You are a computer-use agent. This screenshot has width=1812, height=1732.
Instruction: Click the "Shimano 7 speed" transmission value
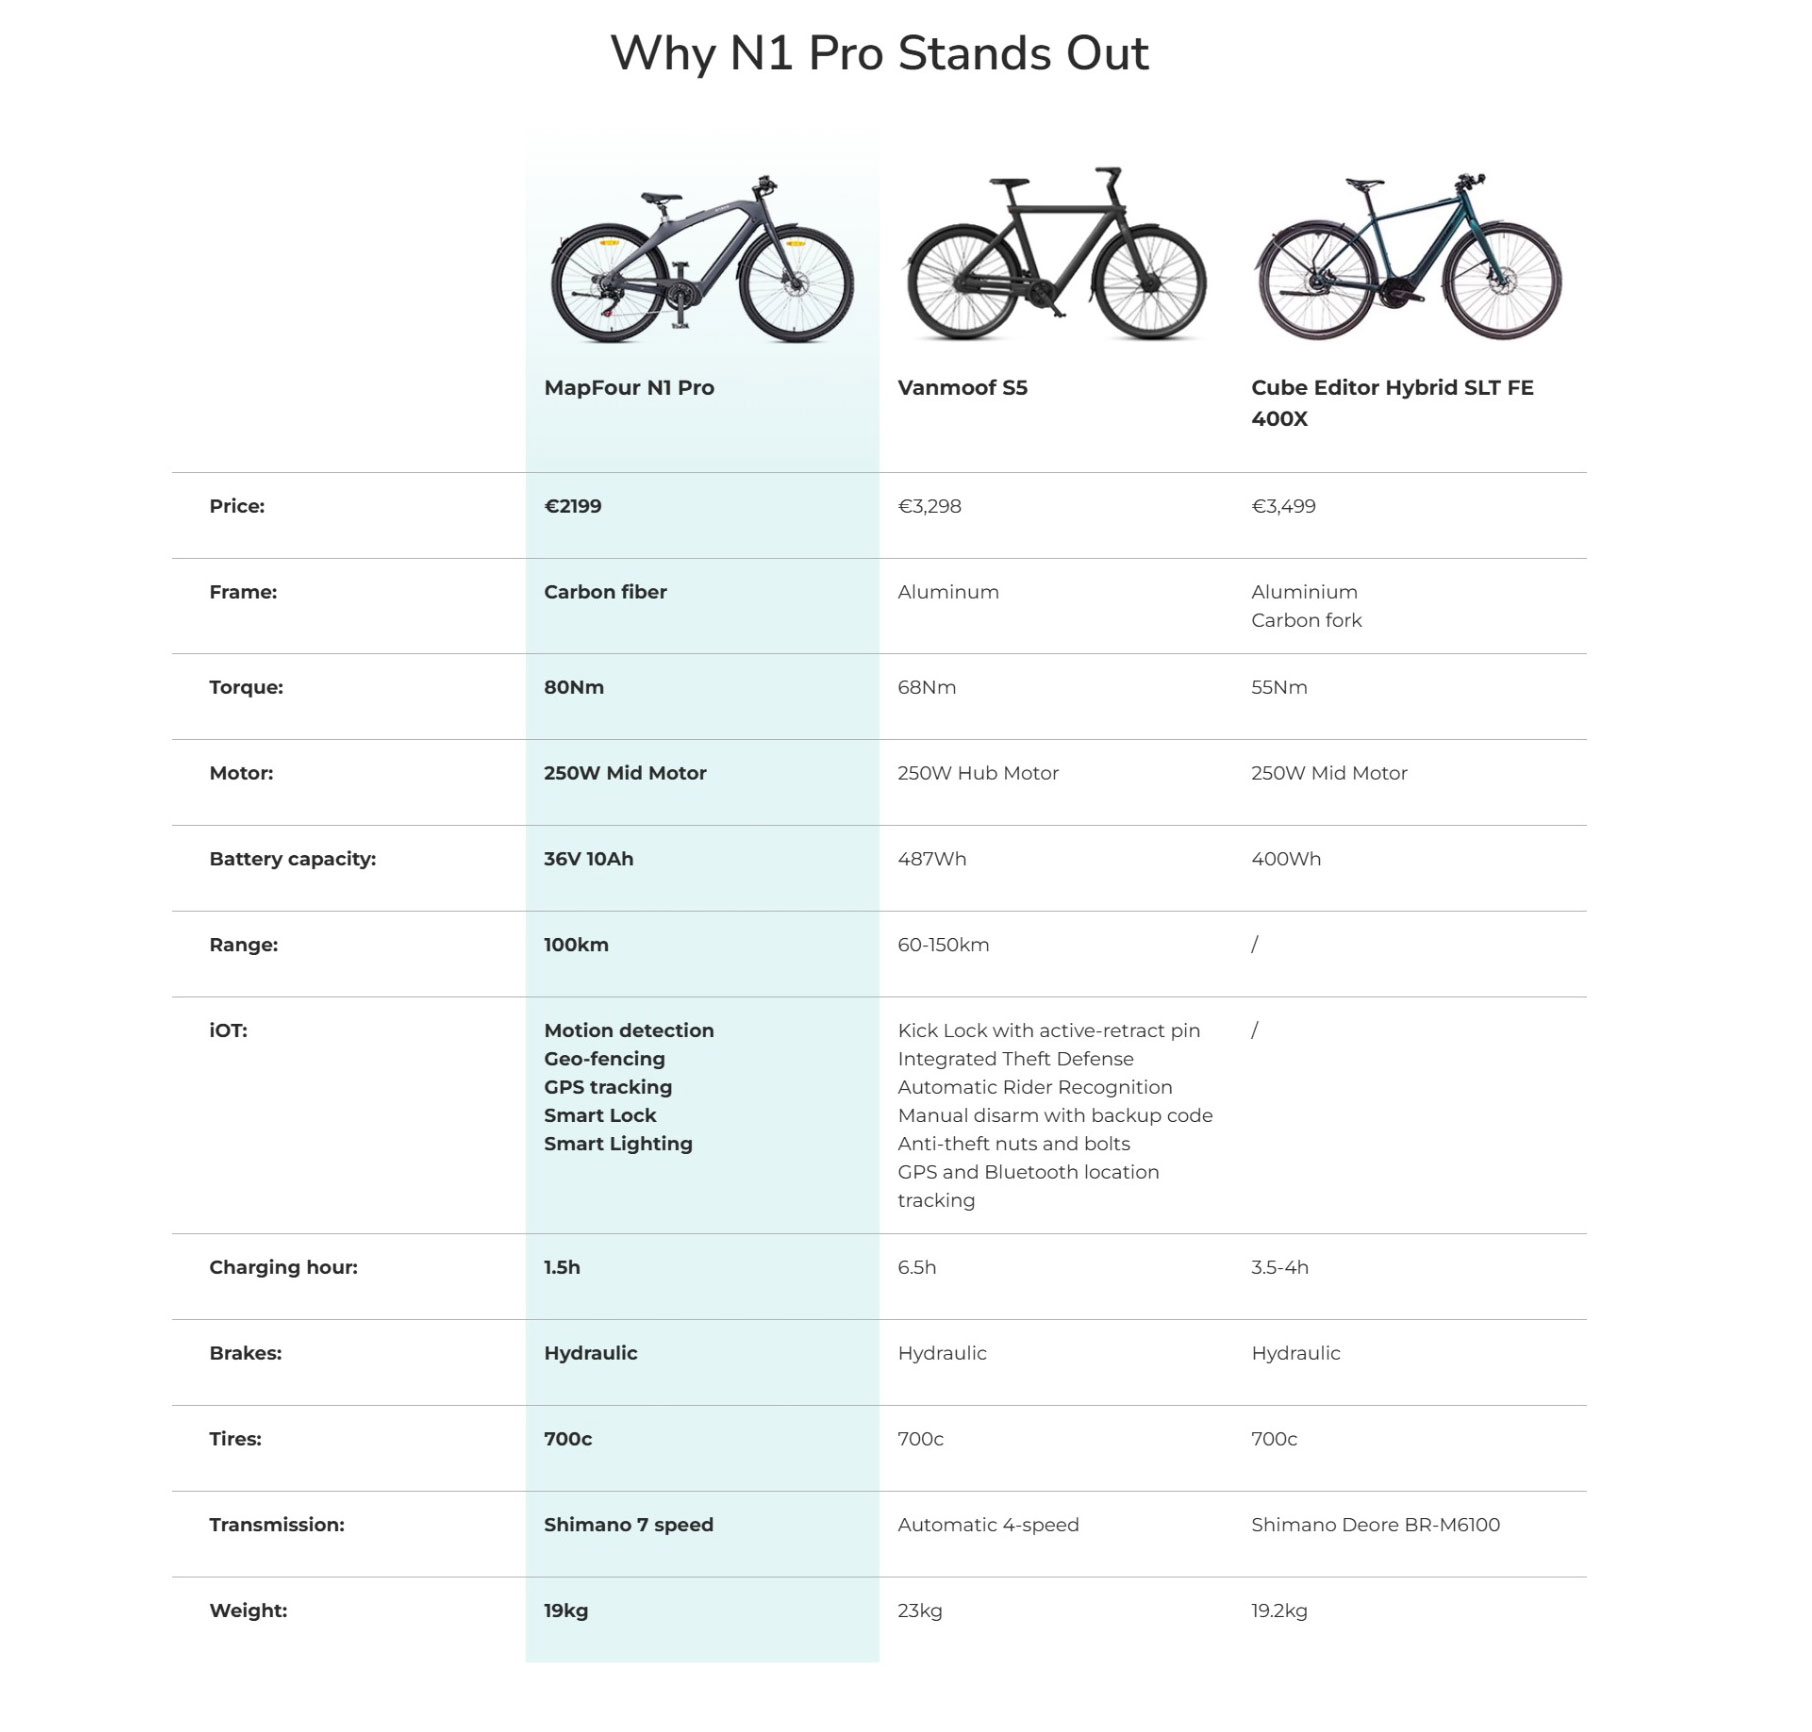click(628, 1525)
